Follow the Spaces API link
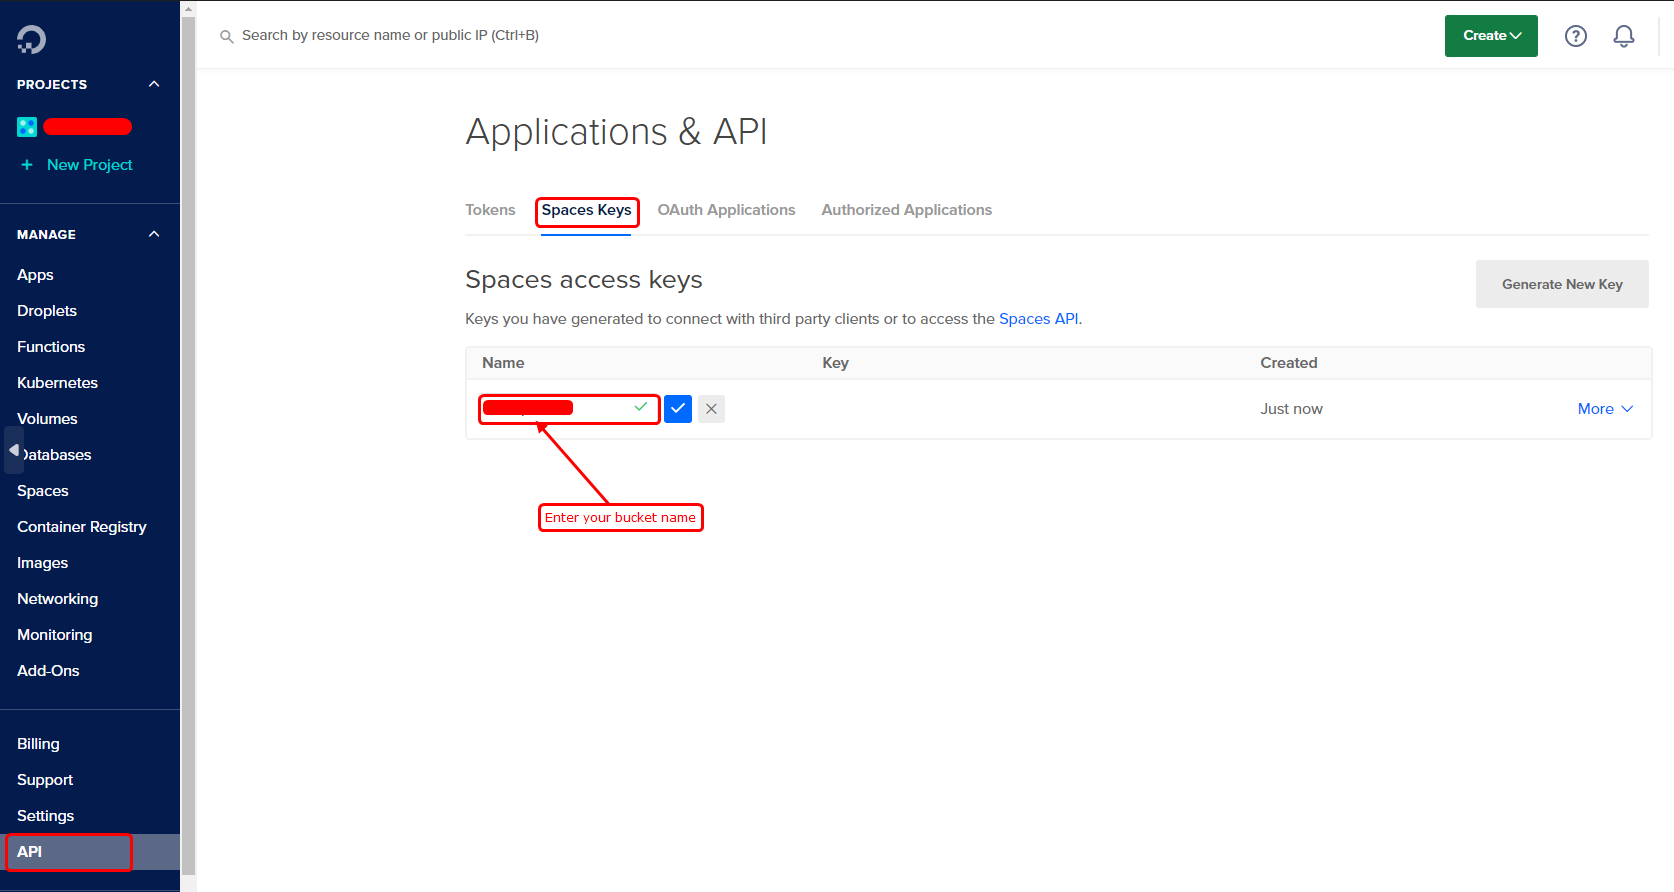Viewport: 1674px width, 892px height. click(1038, 319)
